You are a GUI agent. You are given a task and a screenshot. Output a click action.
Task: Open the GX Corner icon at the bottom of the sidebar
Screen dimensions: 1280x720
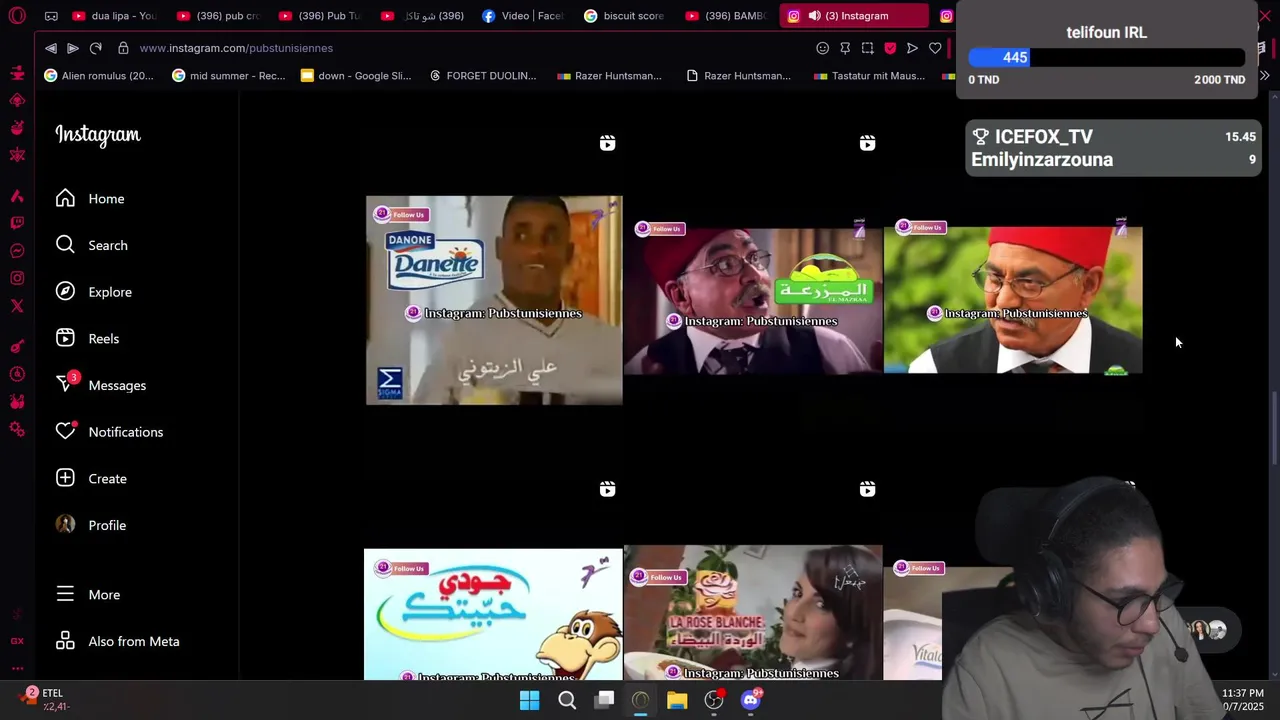(x=17, y=641)
